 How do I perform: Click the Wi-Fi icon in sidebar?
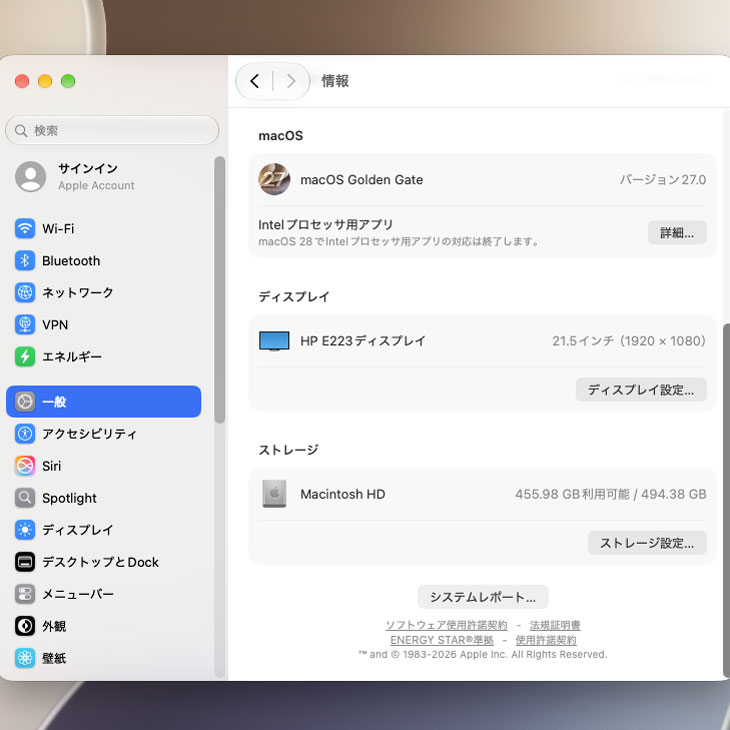coord(25,229)
